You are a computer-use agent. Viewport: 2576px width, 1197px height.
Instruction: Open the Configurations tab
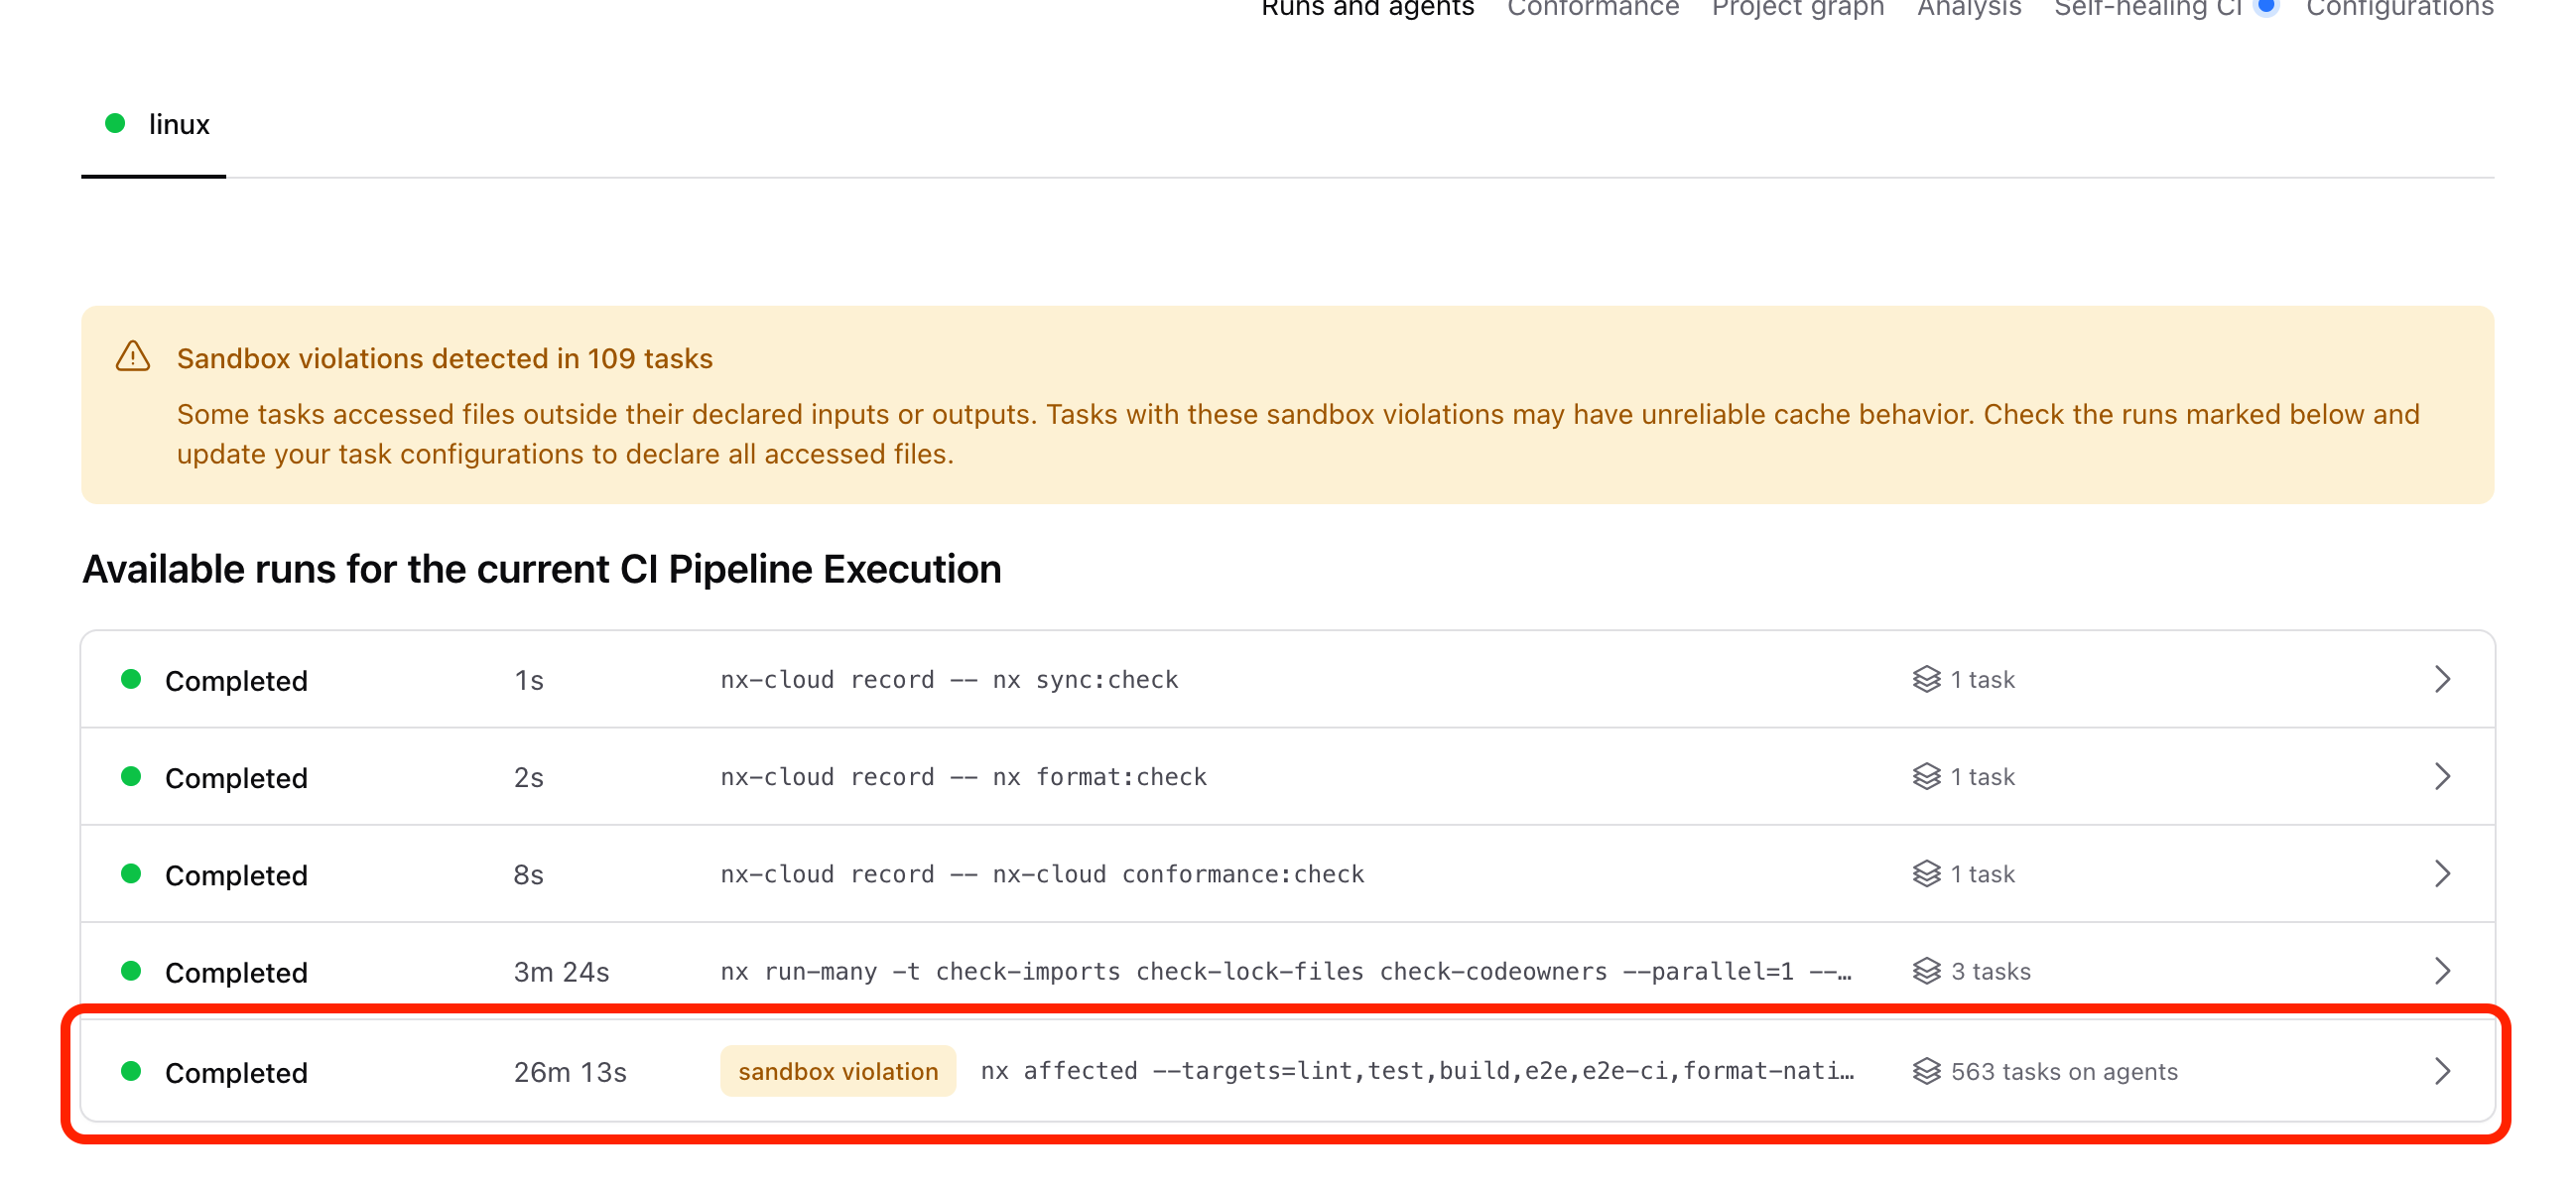(2400, 8)
